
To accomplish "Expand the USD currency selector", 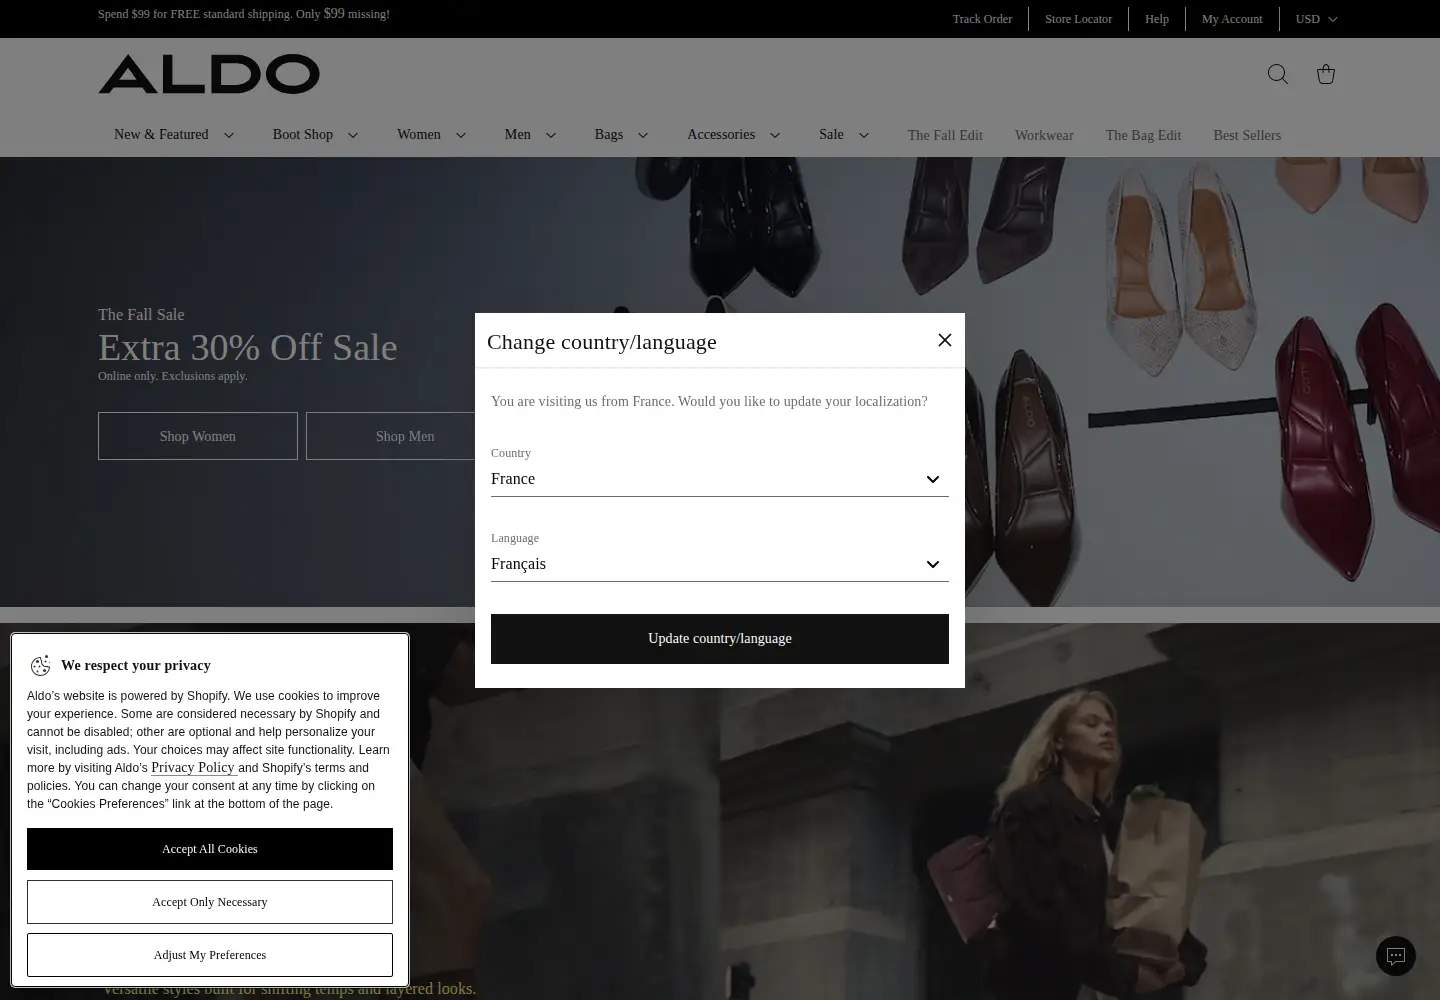I will [1316, 19].
